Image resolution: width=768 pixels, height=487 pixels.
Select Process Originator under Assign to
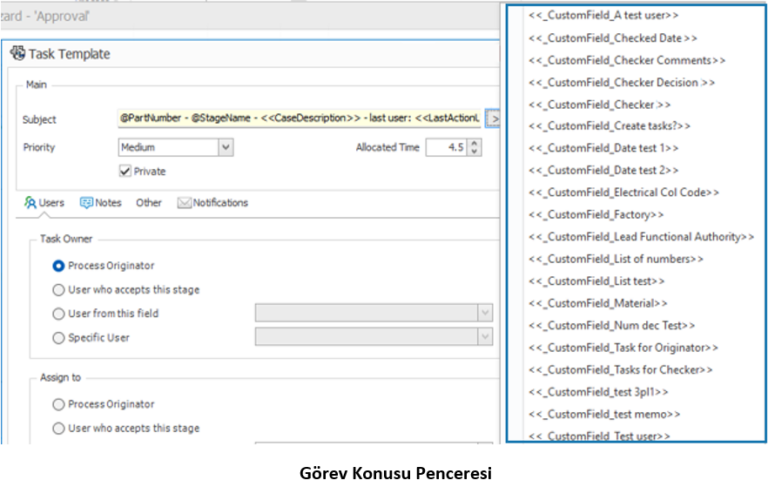pos(59,404)
